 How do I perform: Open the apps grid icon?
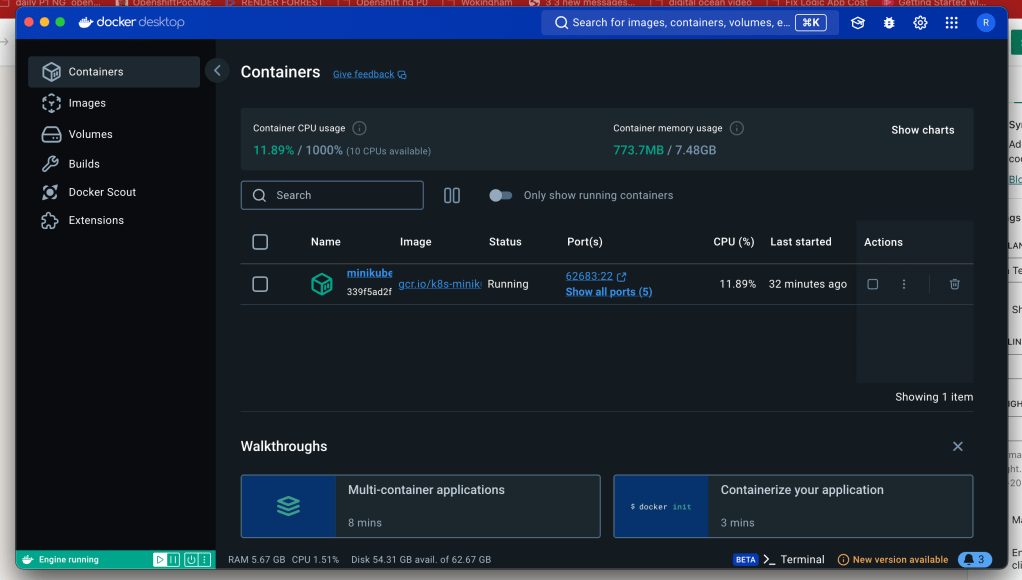[951, 23]
